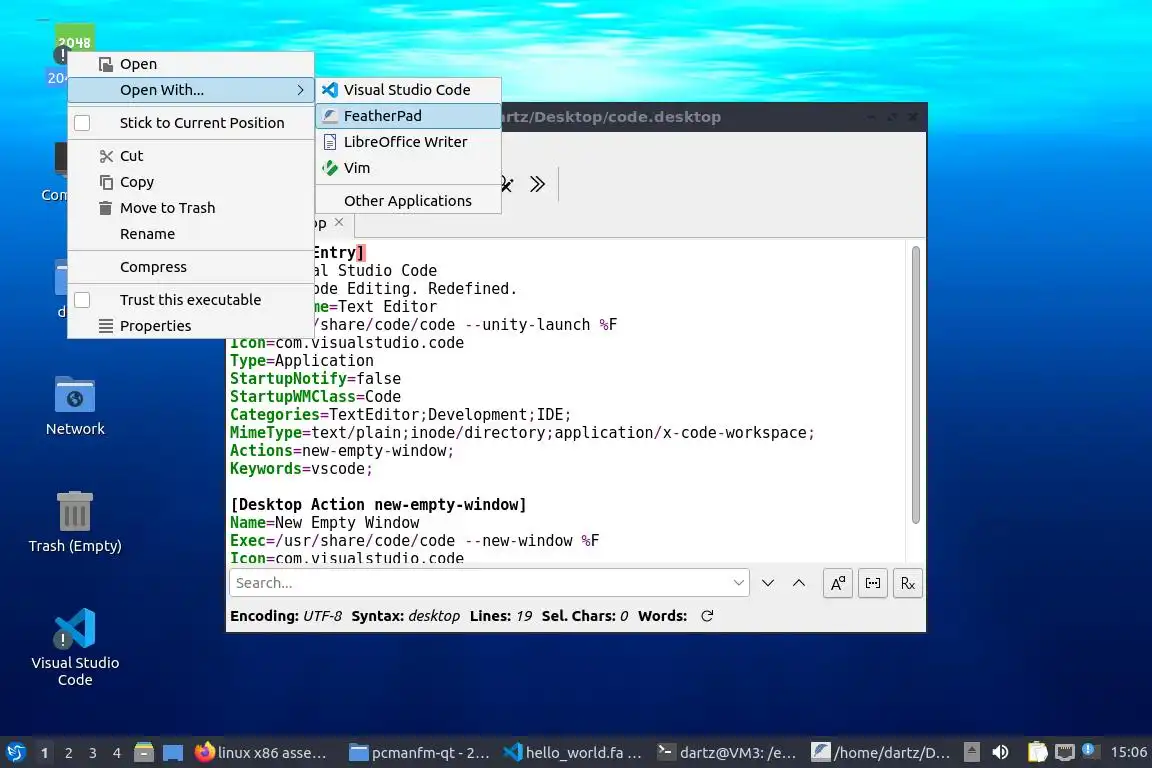
Task: Toggle Regular Expression search option
Action: (x=908, y=584)
